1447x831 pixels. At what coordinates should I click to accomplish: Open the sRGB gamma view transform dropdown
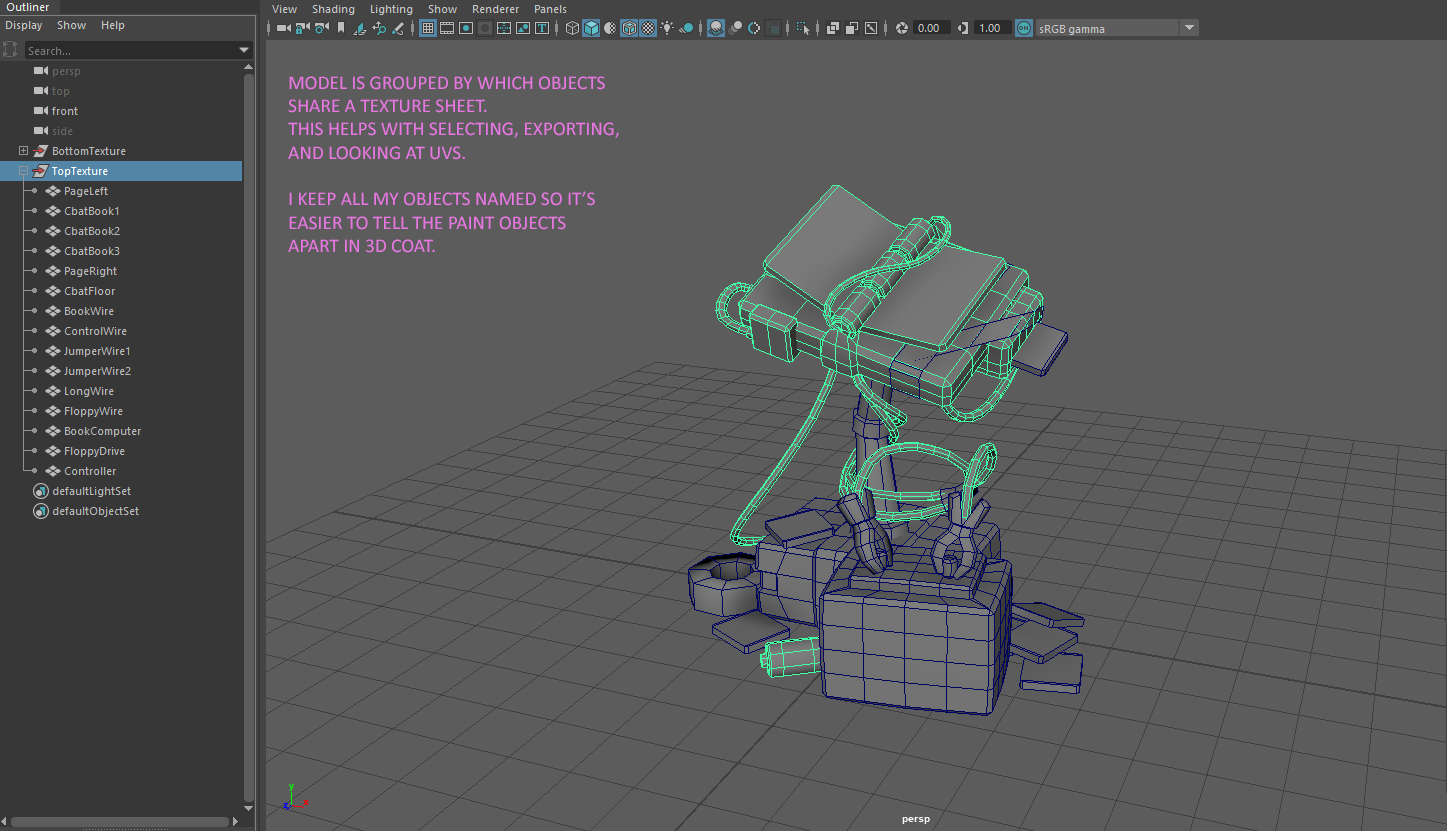1189,28
